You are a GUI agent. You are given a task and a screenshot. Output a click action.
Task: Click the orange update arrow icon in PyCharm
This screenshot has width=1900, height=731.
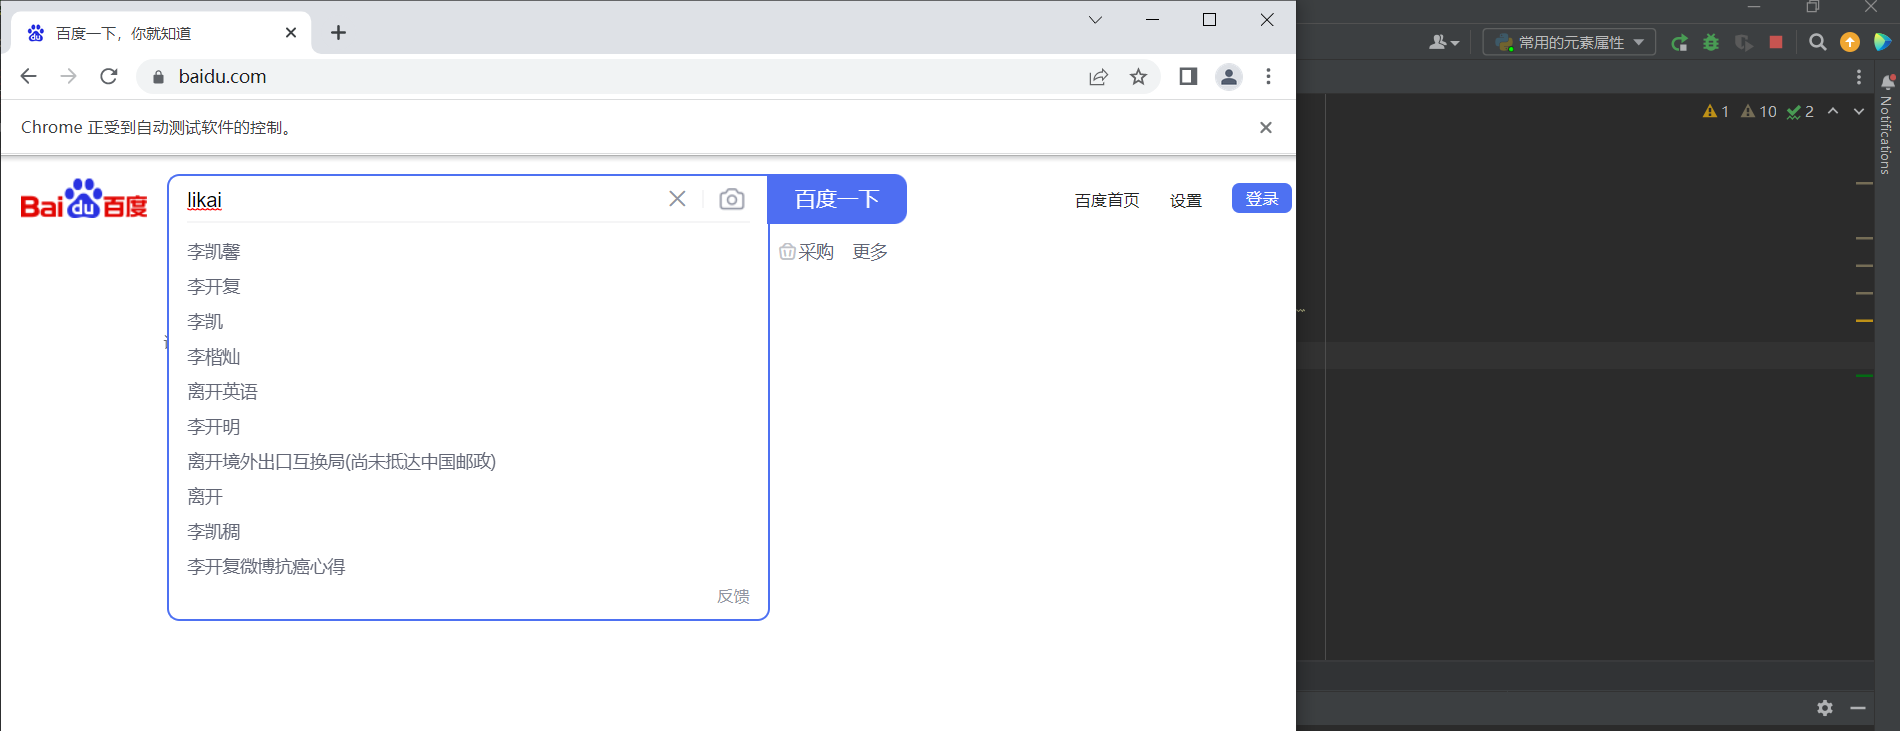1850,42
